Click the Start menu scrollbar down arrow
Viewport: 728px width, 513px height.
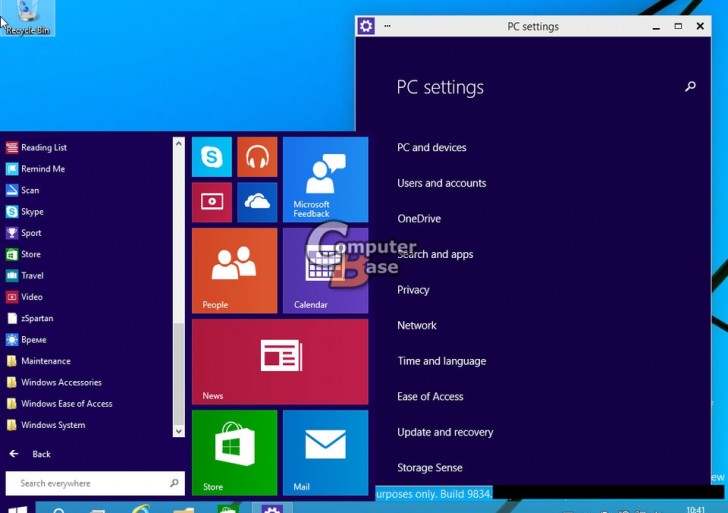pyautogui.click(x=179, y=431)
